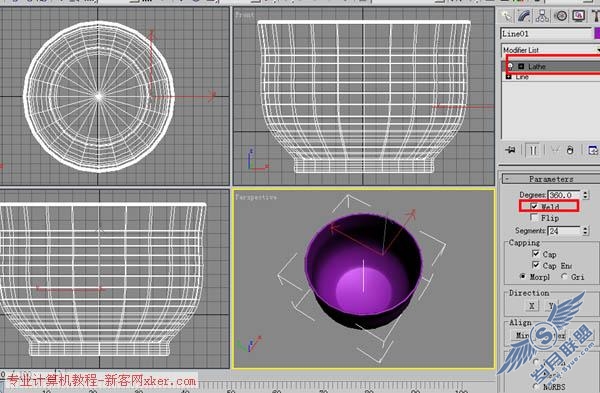This screenshot has height=393, width=600.
Task: Click Remove Modifier trash icon
Action: pos(570,150)
